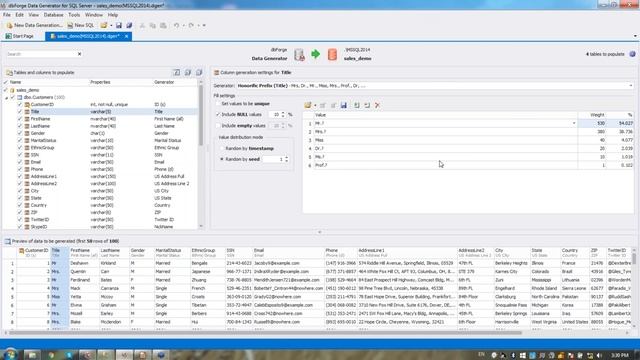Click the save icon above the Value grid

(x=344, y=105)
